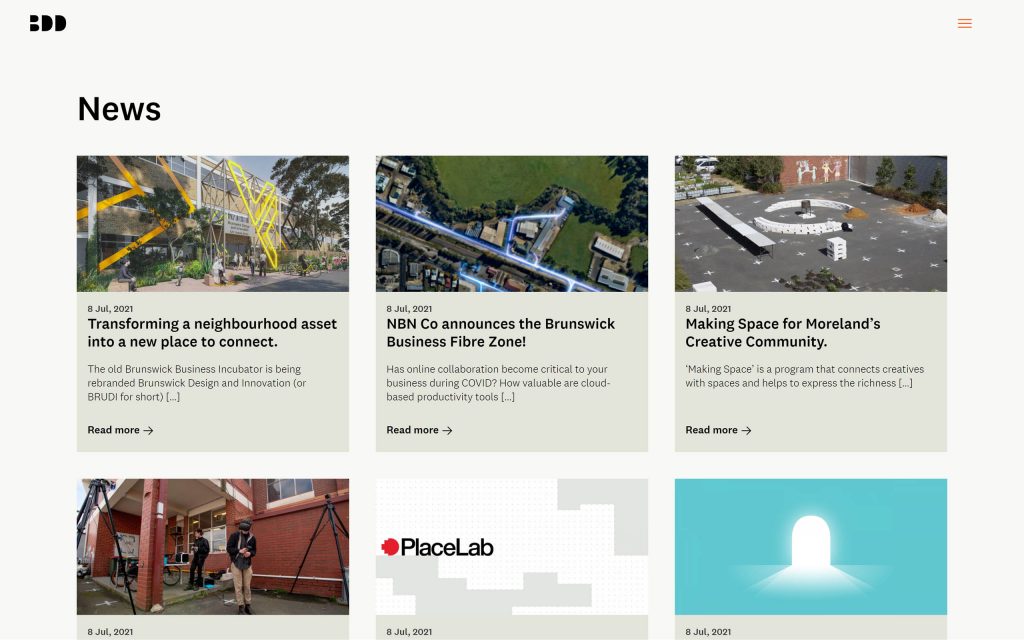
Task: Open the PlaceLab logo thumbnail
Action: 512,547
